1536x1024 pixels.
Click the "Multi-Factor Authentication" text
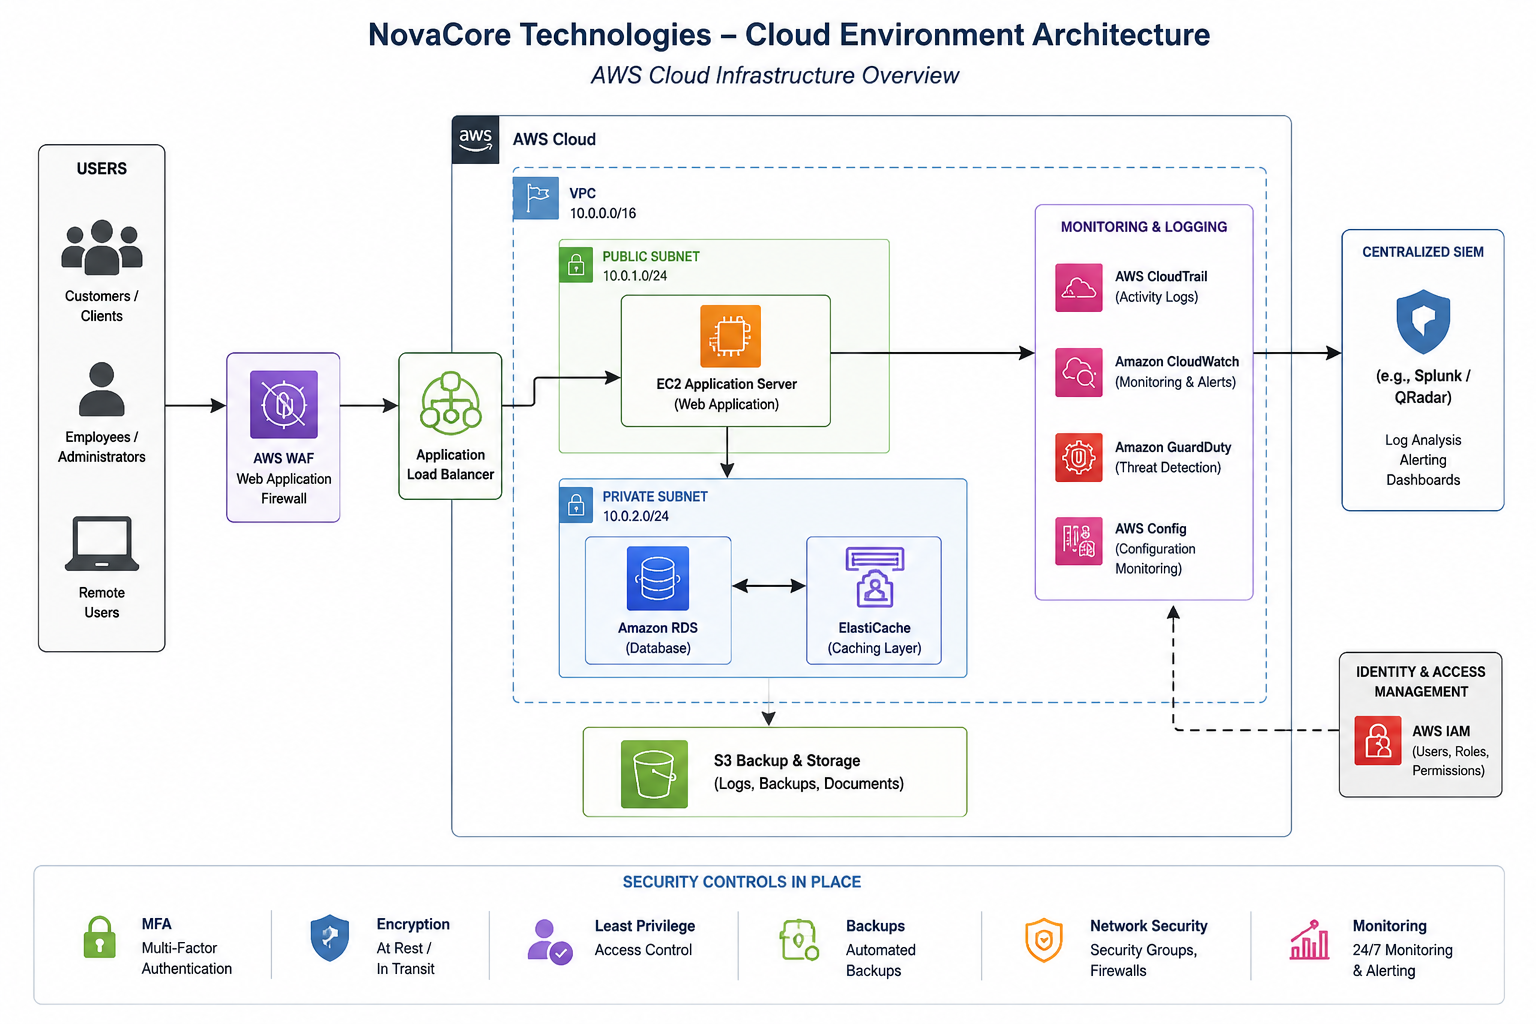tap(187, 958)
